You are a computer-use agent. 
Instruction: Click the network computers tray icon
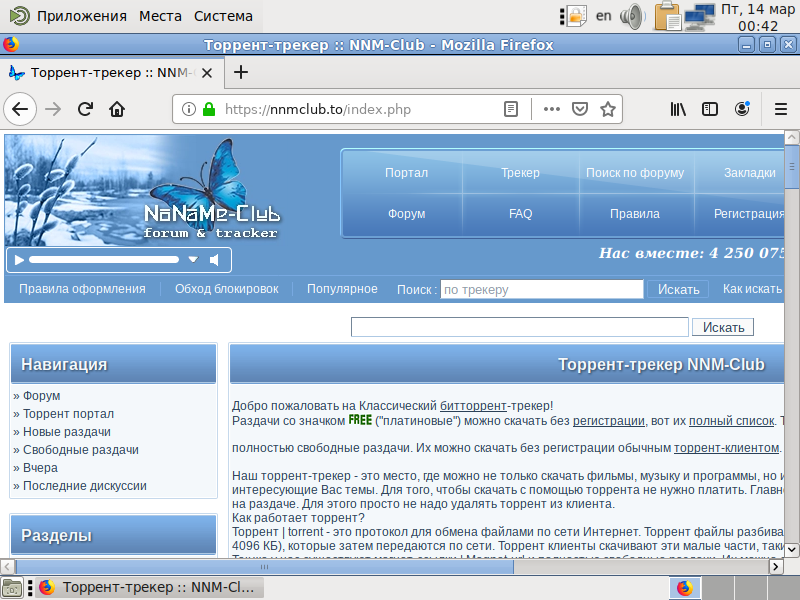699,17
